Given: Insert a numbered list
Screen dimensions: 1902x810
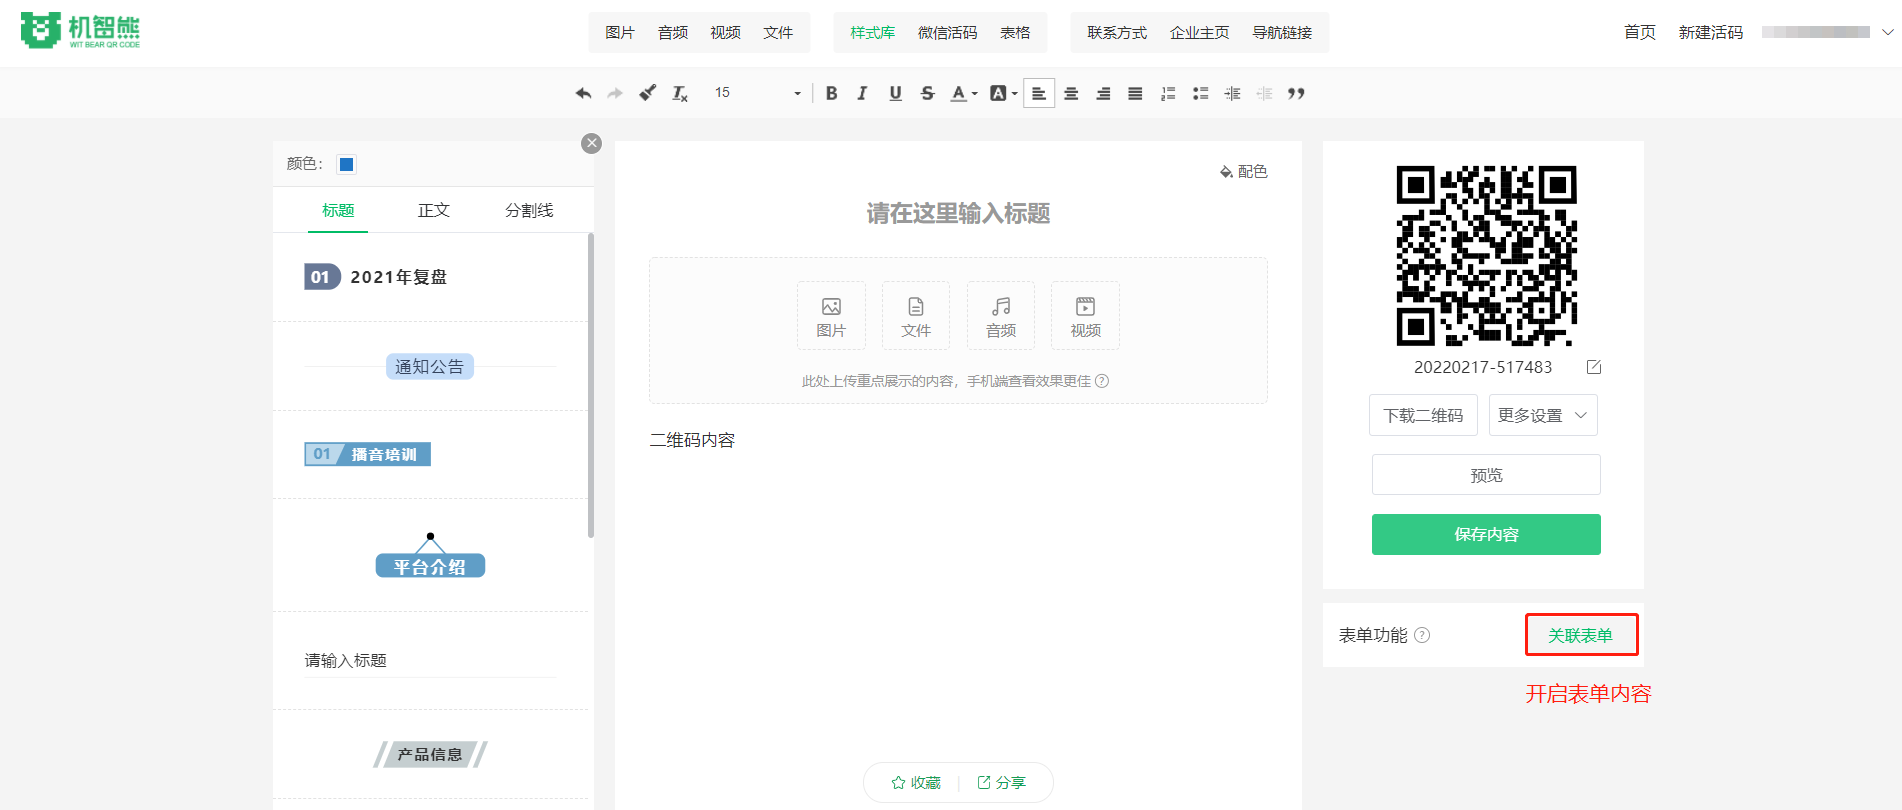Looking at the screenshot, I should pyautogui.click(x=1168, y=93).
